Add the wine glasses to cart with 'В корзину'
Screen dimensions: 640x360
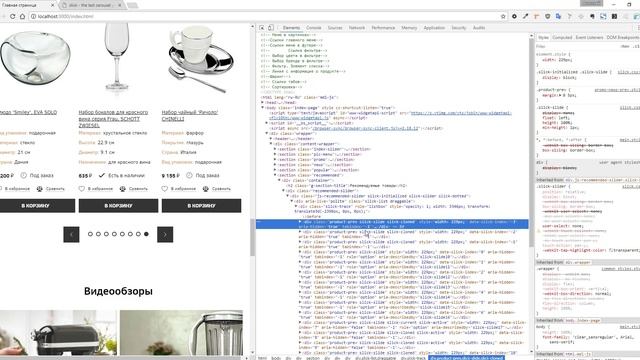(118, 206)
